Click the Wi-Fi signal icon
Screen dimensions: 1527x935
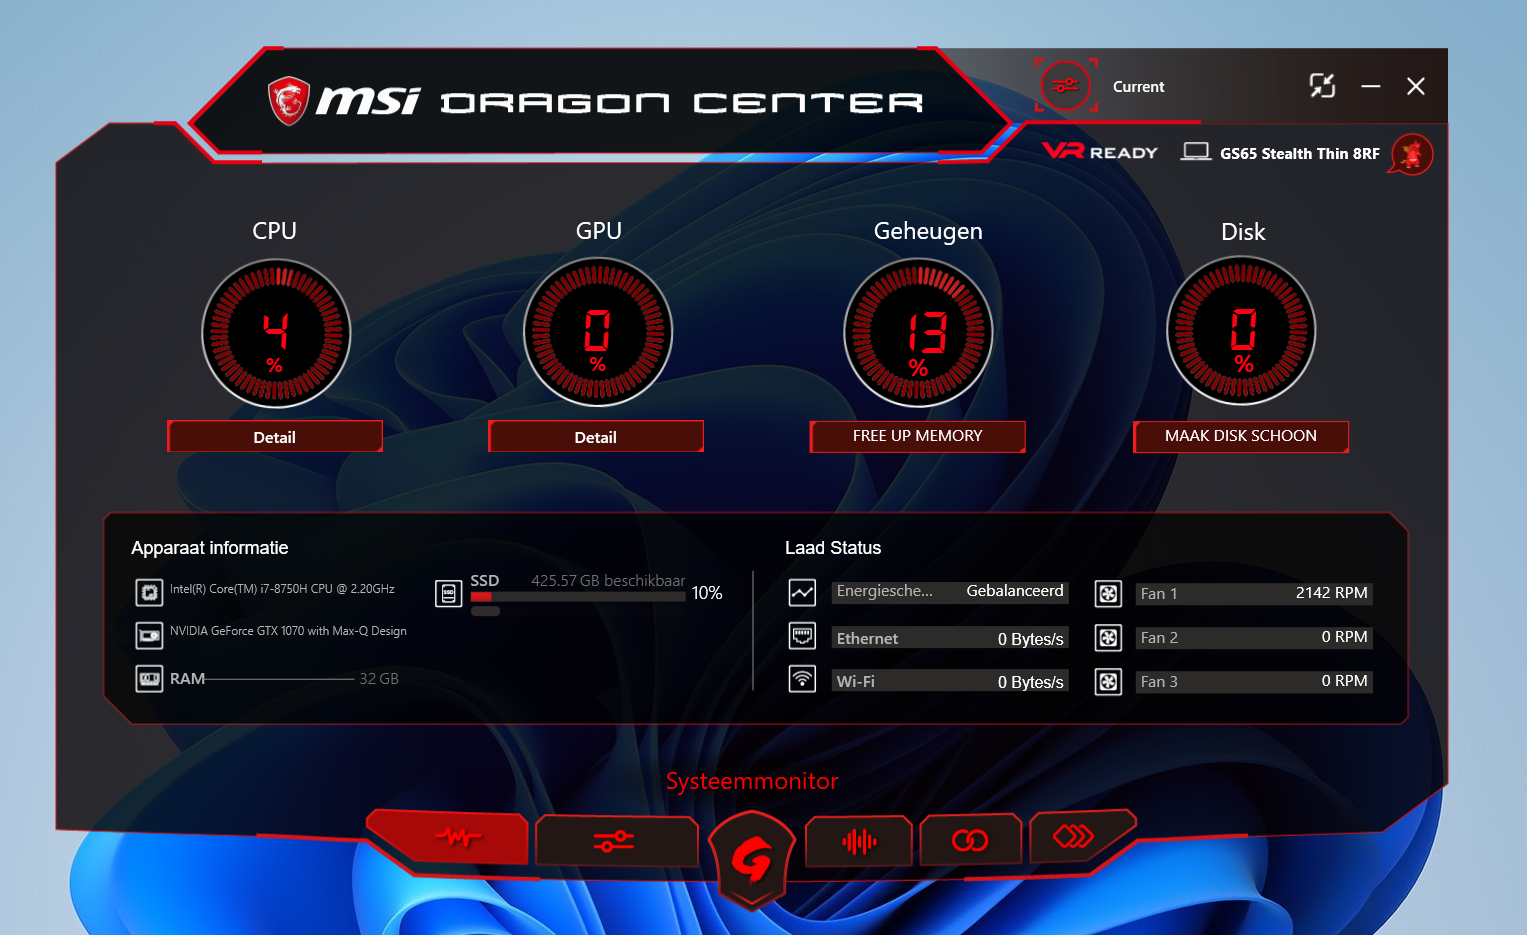802,679
